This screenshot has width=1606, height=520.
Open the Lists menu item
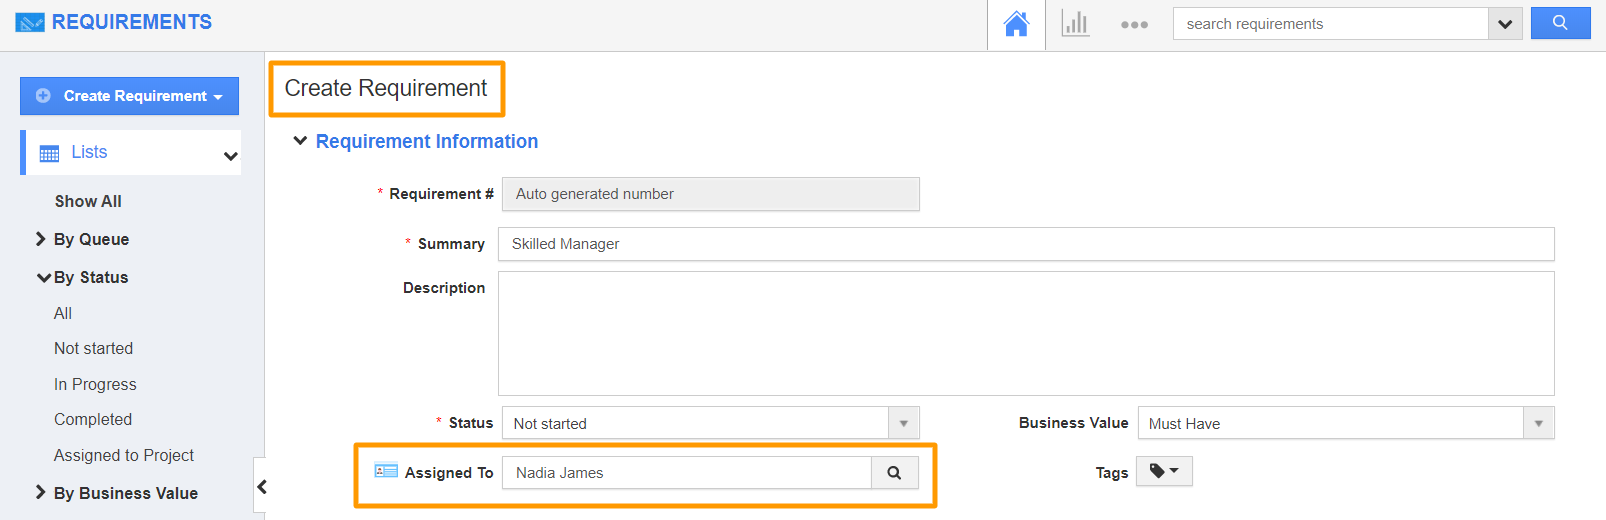click(132, 152)
